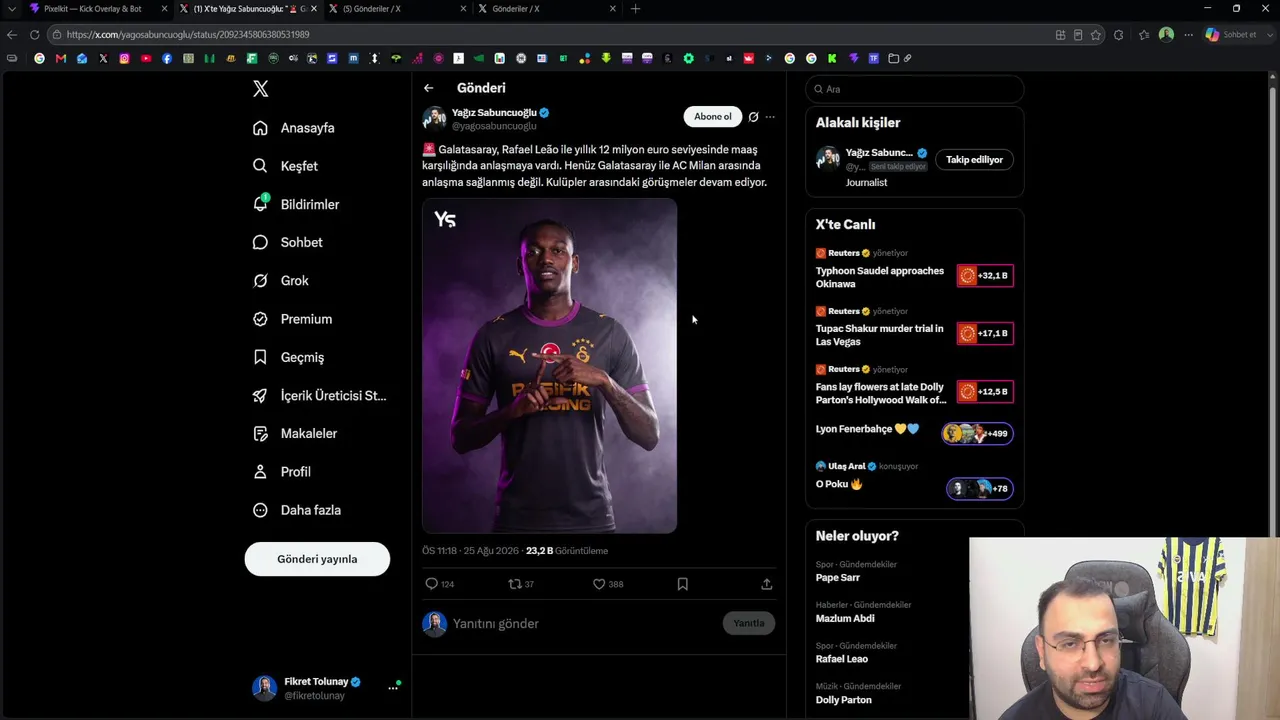Click the disabled Yanıtla button
1280x720 pixels.
tap(749, 623)
